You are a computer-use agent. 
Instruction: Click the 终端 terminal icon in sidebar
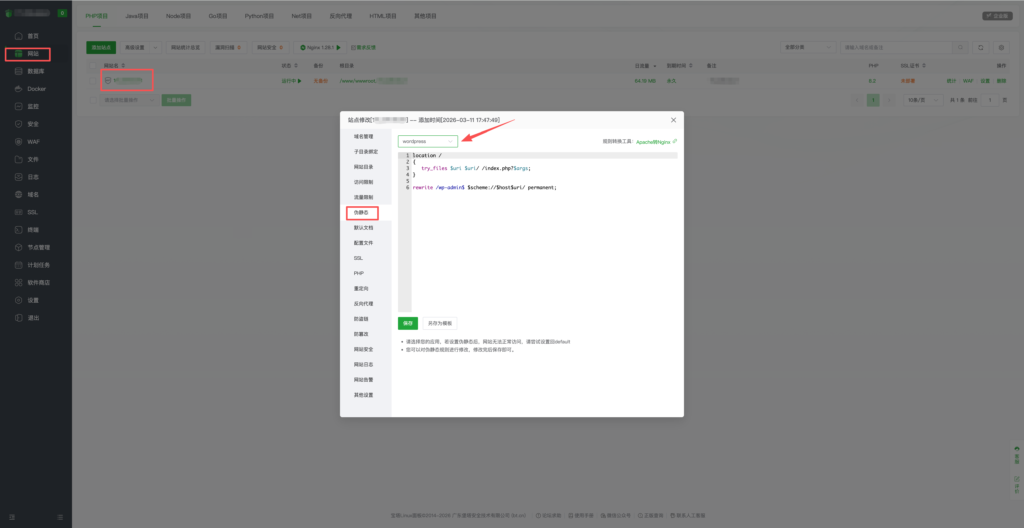click(x=18, y=229)
